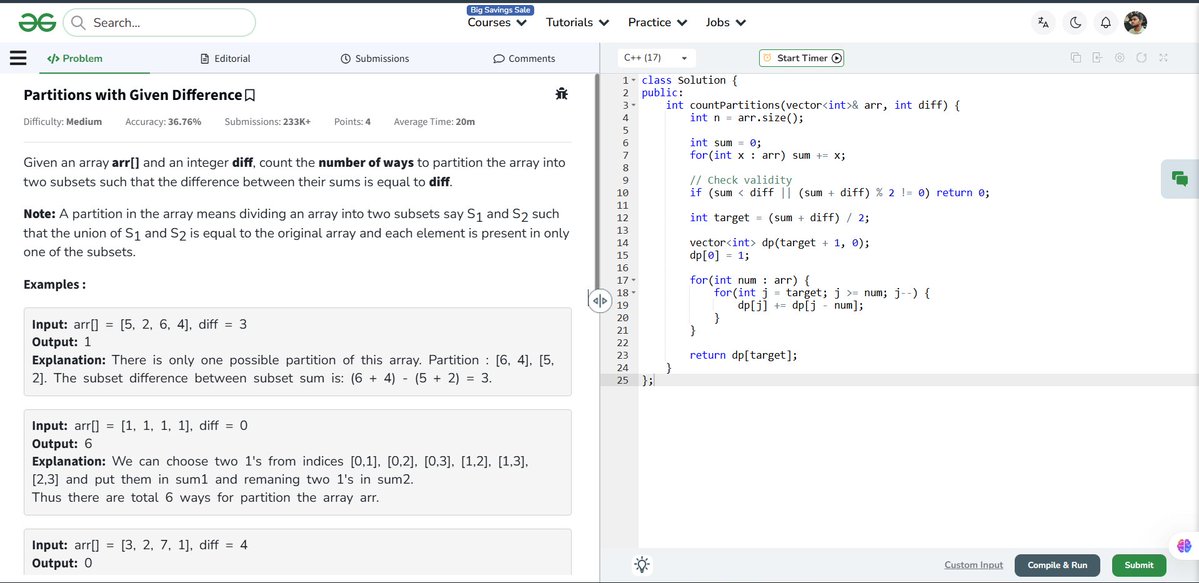Click the 'Accuracy: 36.76%' stat
1199x583 pixels.
click(163, 122)
